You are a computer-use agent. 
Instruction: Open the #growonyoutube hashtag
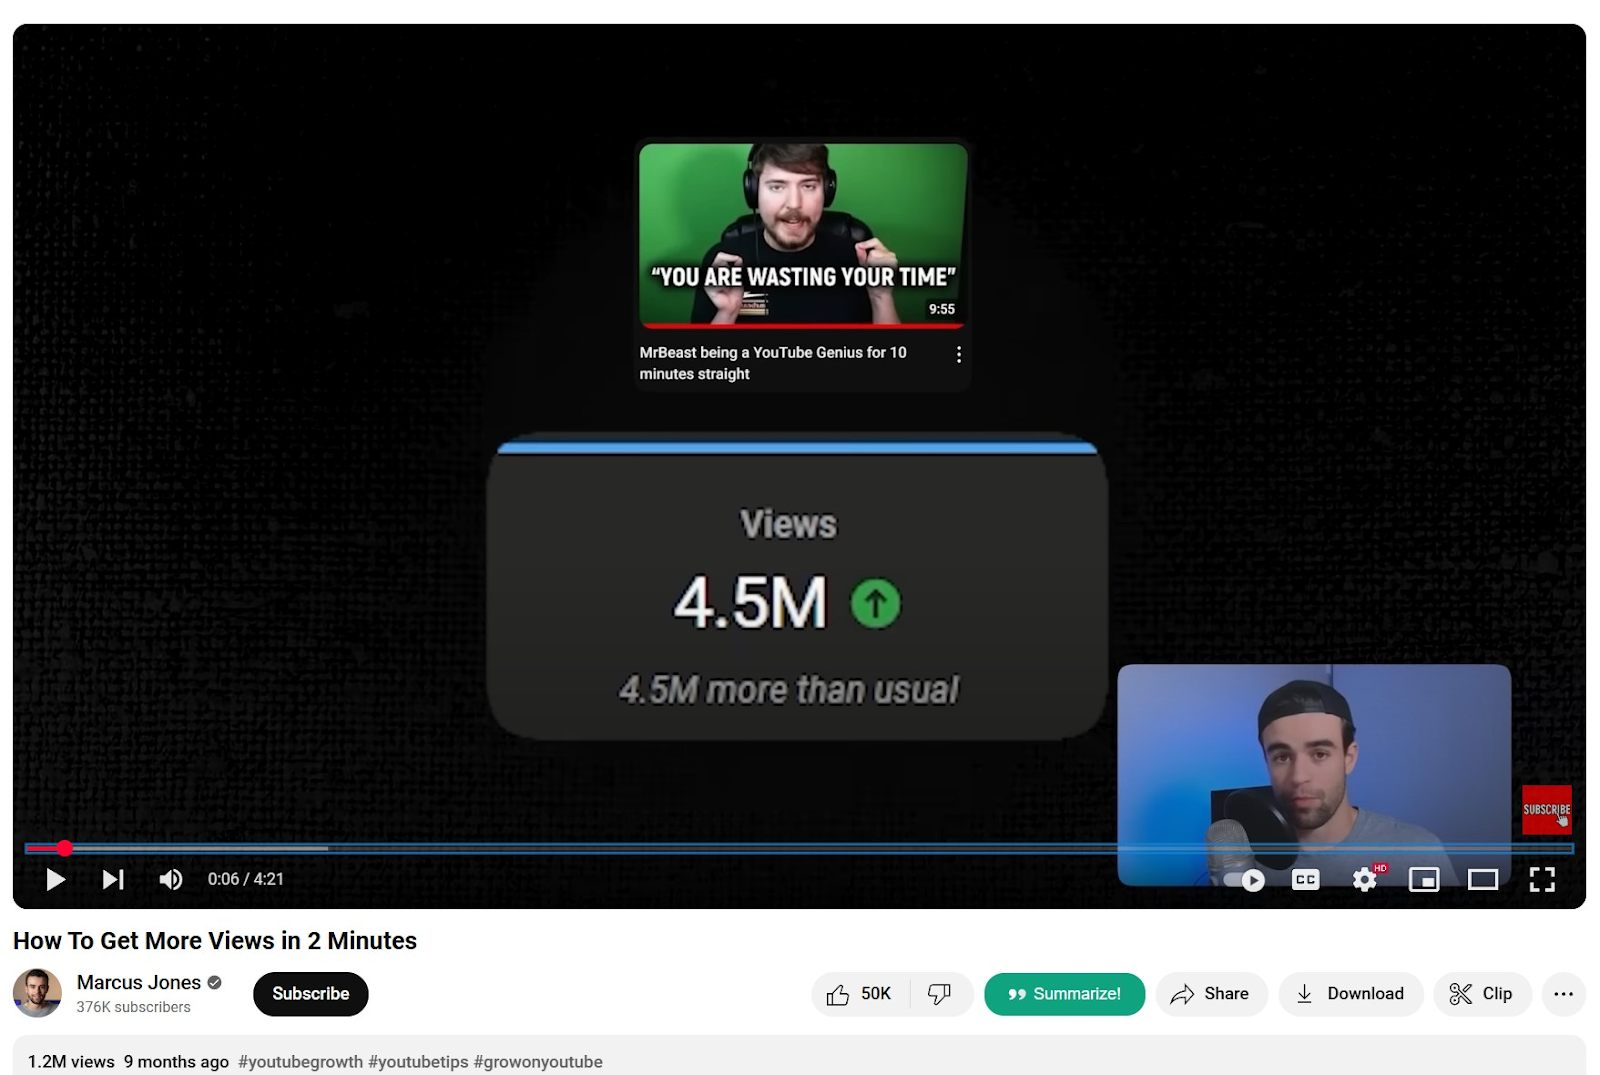click(x=538, y=1062)
